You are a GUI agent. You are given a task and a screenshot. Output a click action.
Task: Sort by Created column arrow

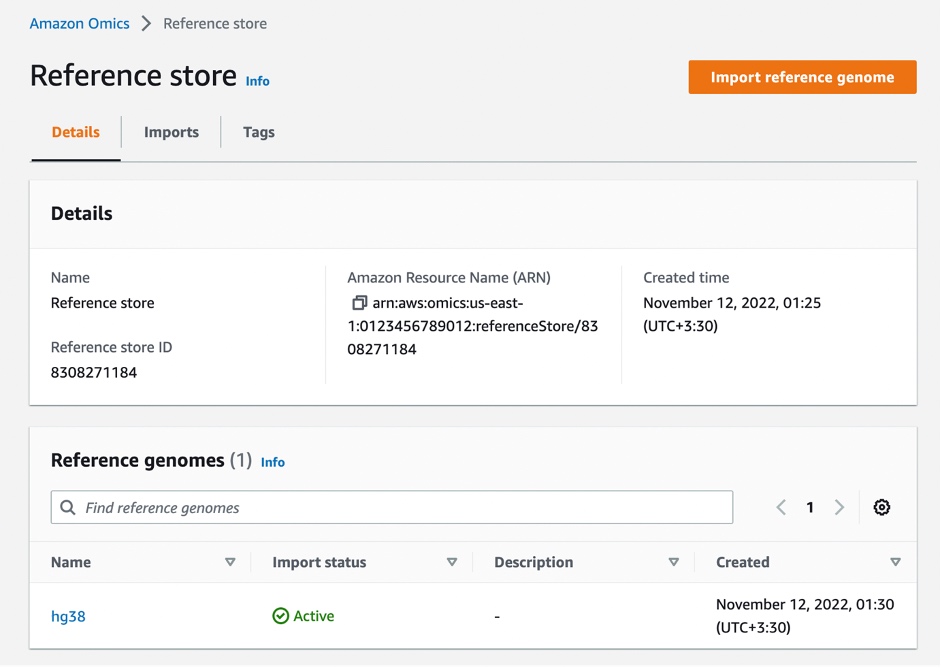click(895, 563)
